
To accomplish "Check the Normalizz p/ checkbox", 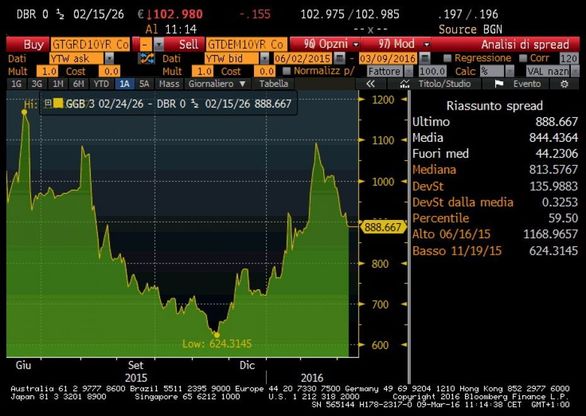I will [287, 71].
